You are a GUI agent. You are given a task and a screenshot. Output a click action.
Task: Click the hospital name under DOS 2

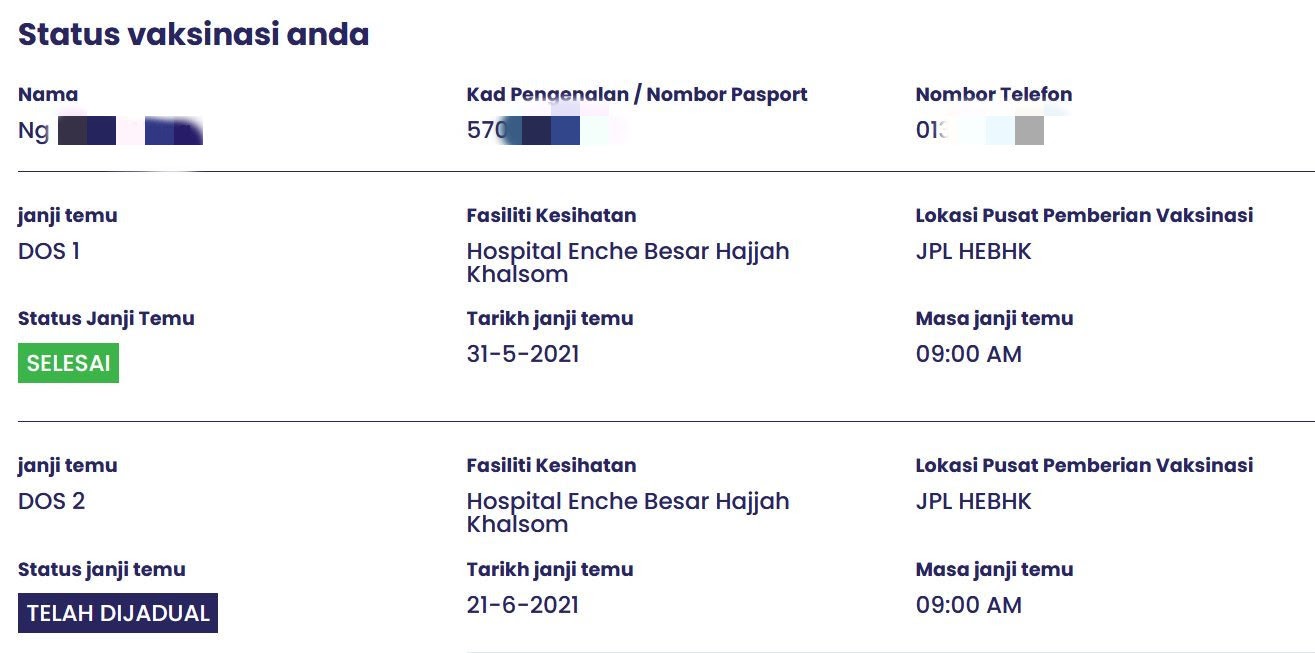pos(627,512)
